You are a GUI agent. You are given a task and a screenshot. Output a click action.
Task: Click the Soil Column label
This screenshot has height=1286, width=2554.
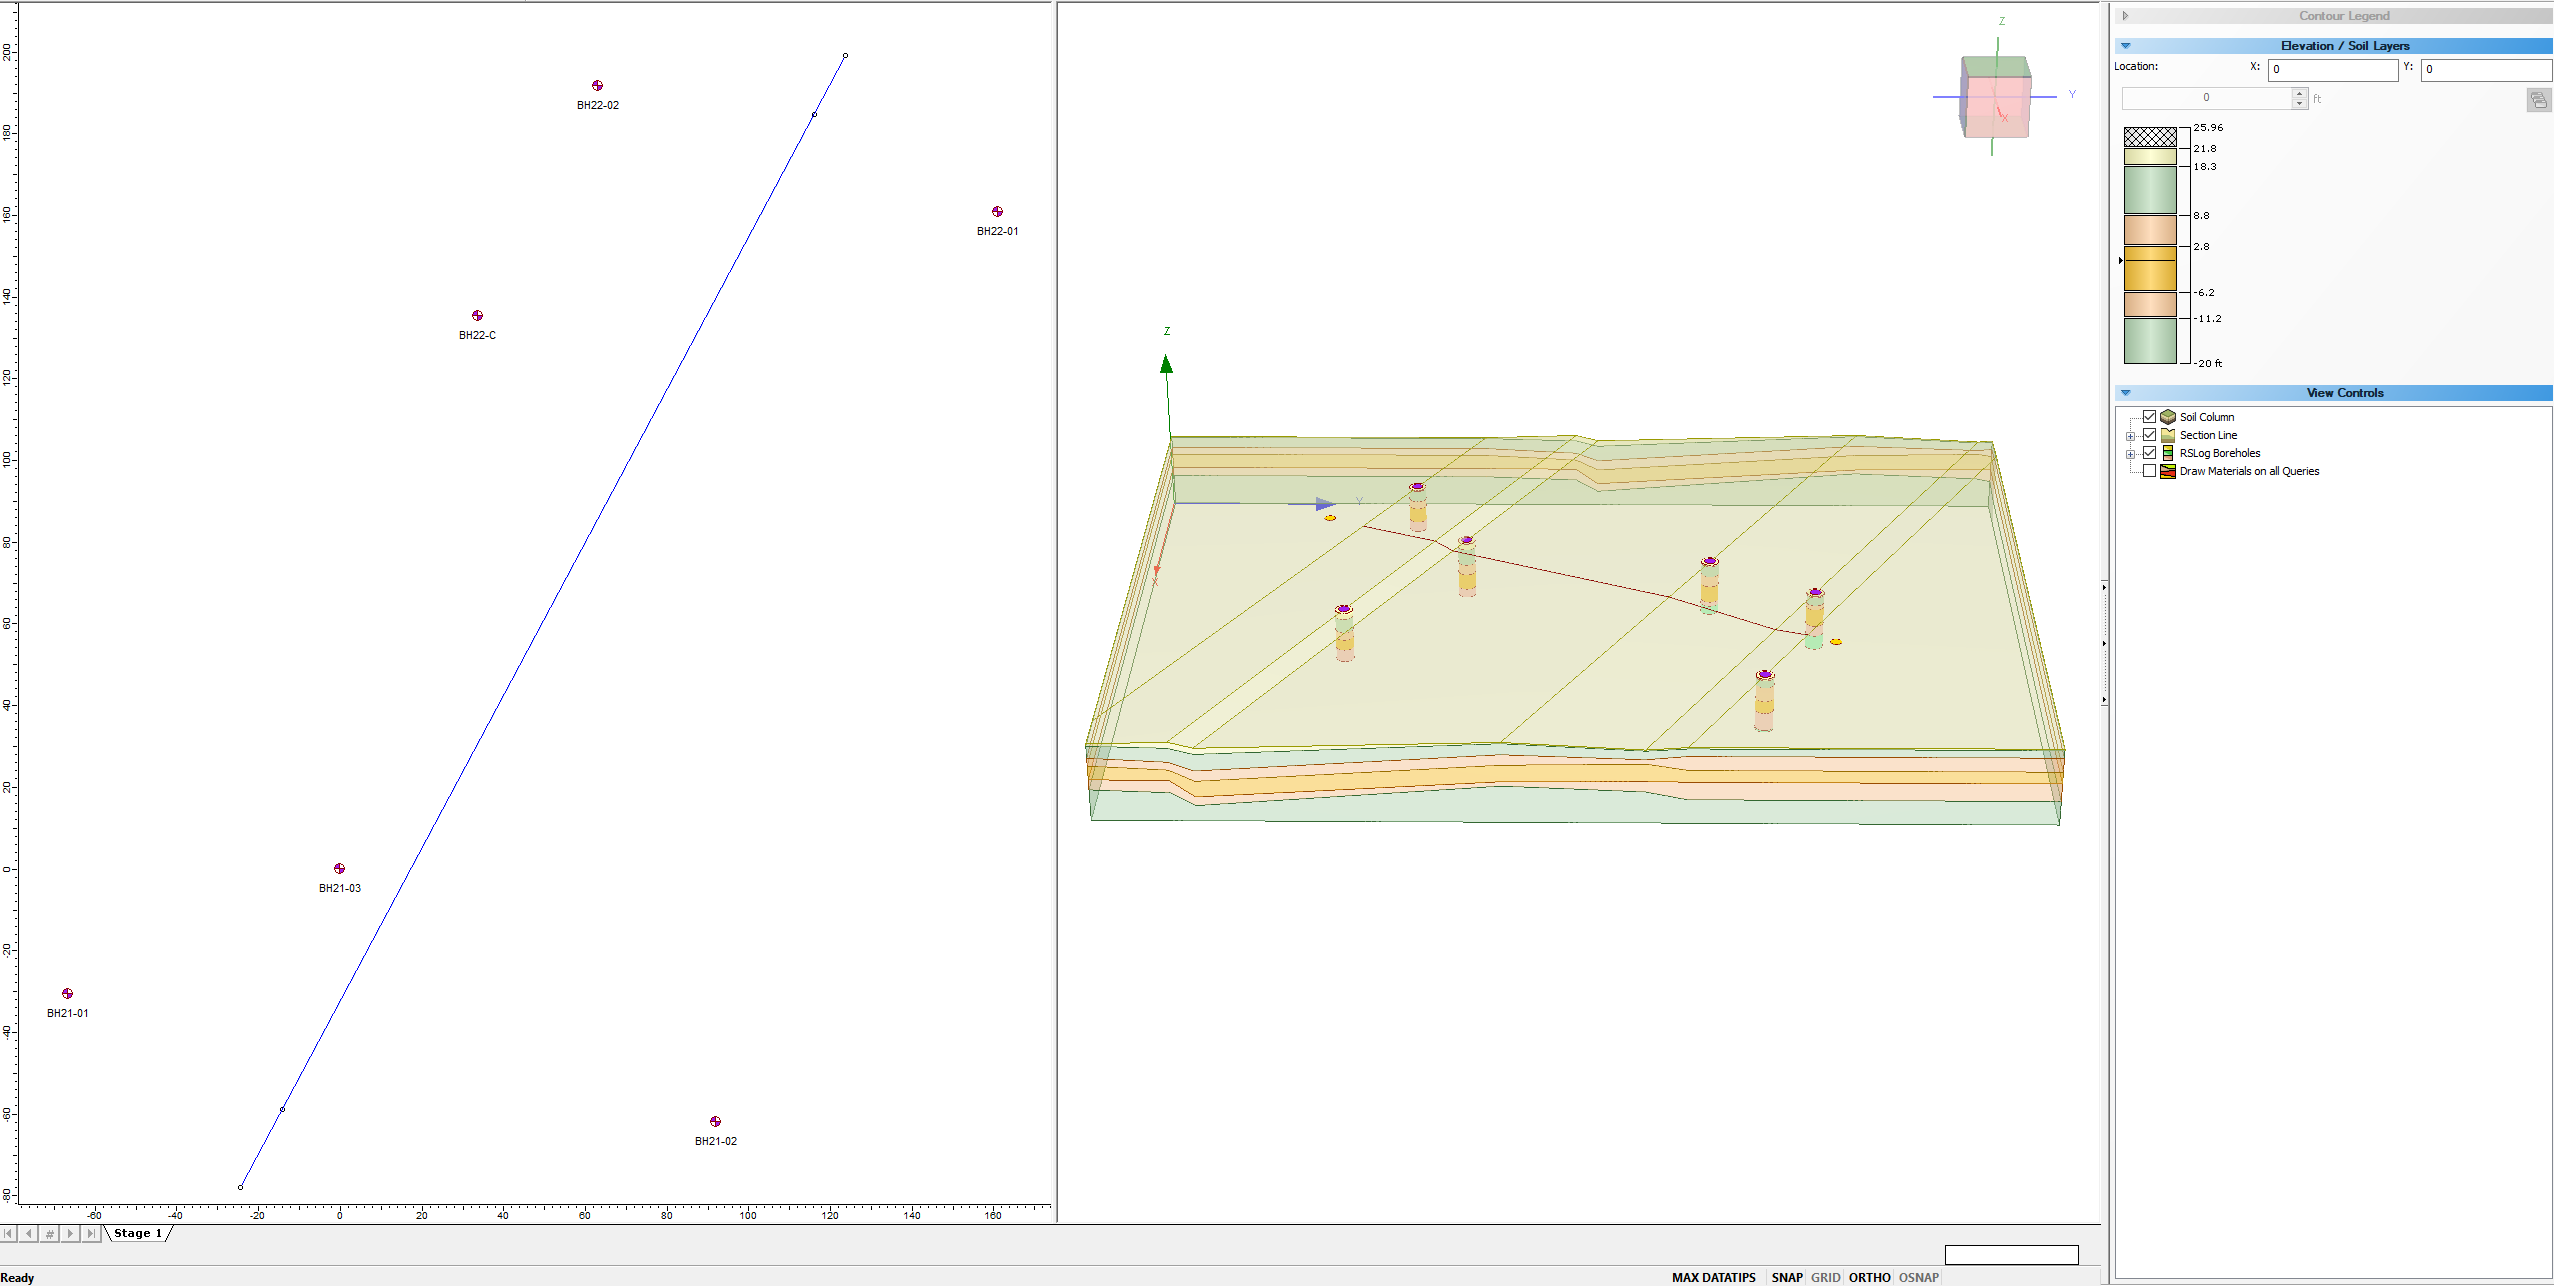click(2206, 417)
